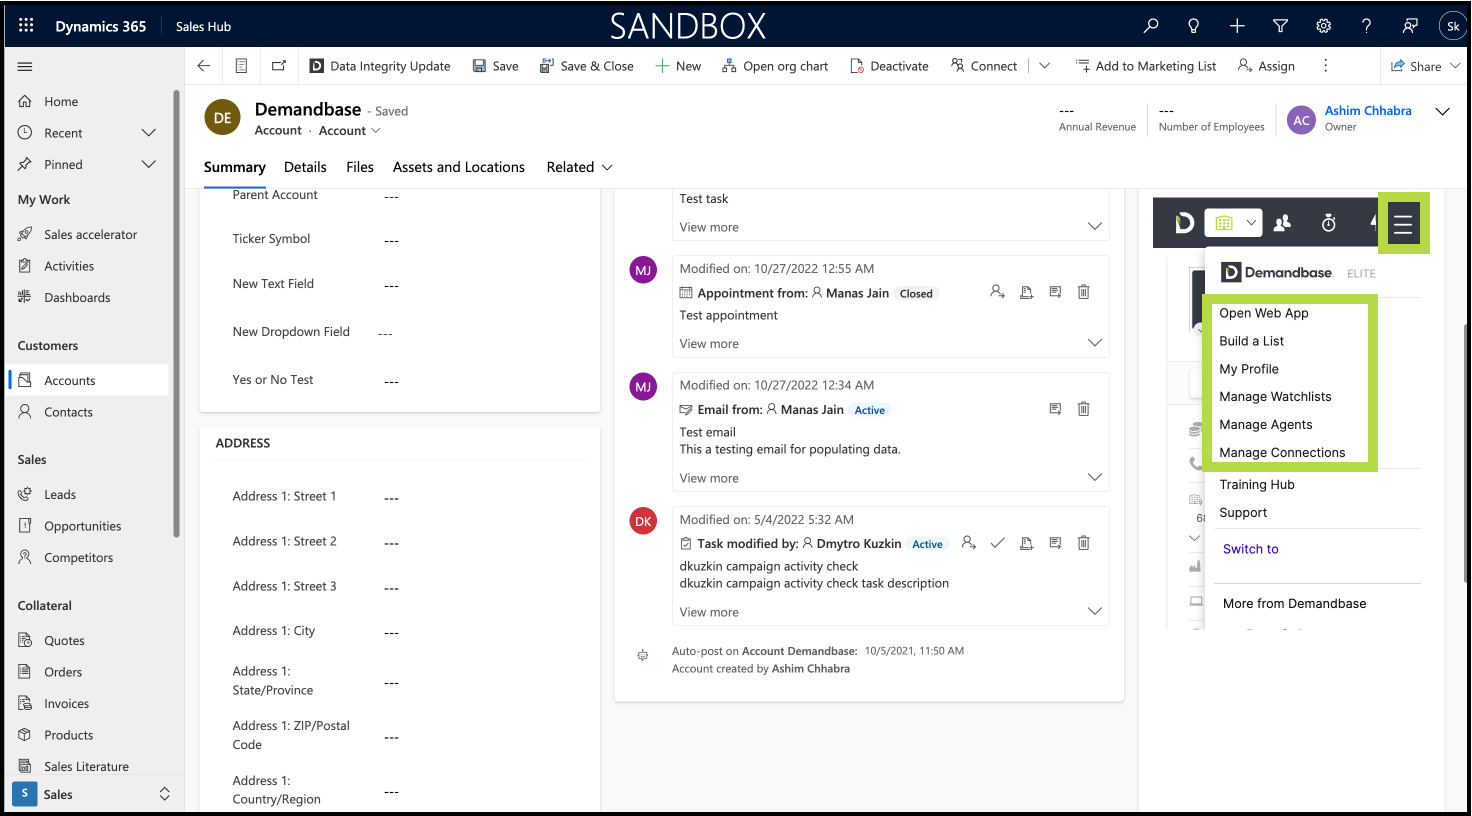Click Save & Close

point(587,66)
